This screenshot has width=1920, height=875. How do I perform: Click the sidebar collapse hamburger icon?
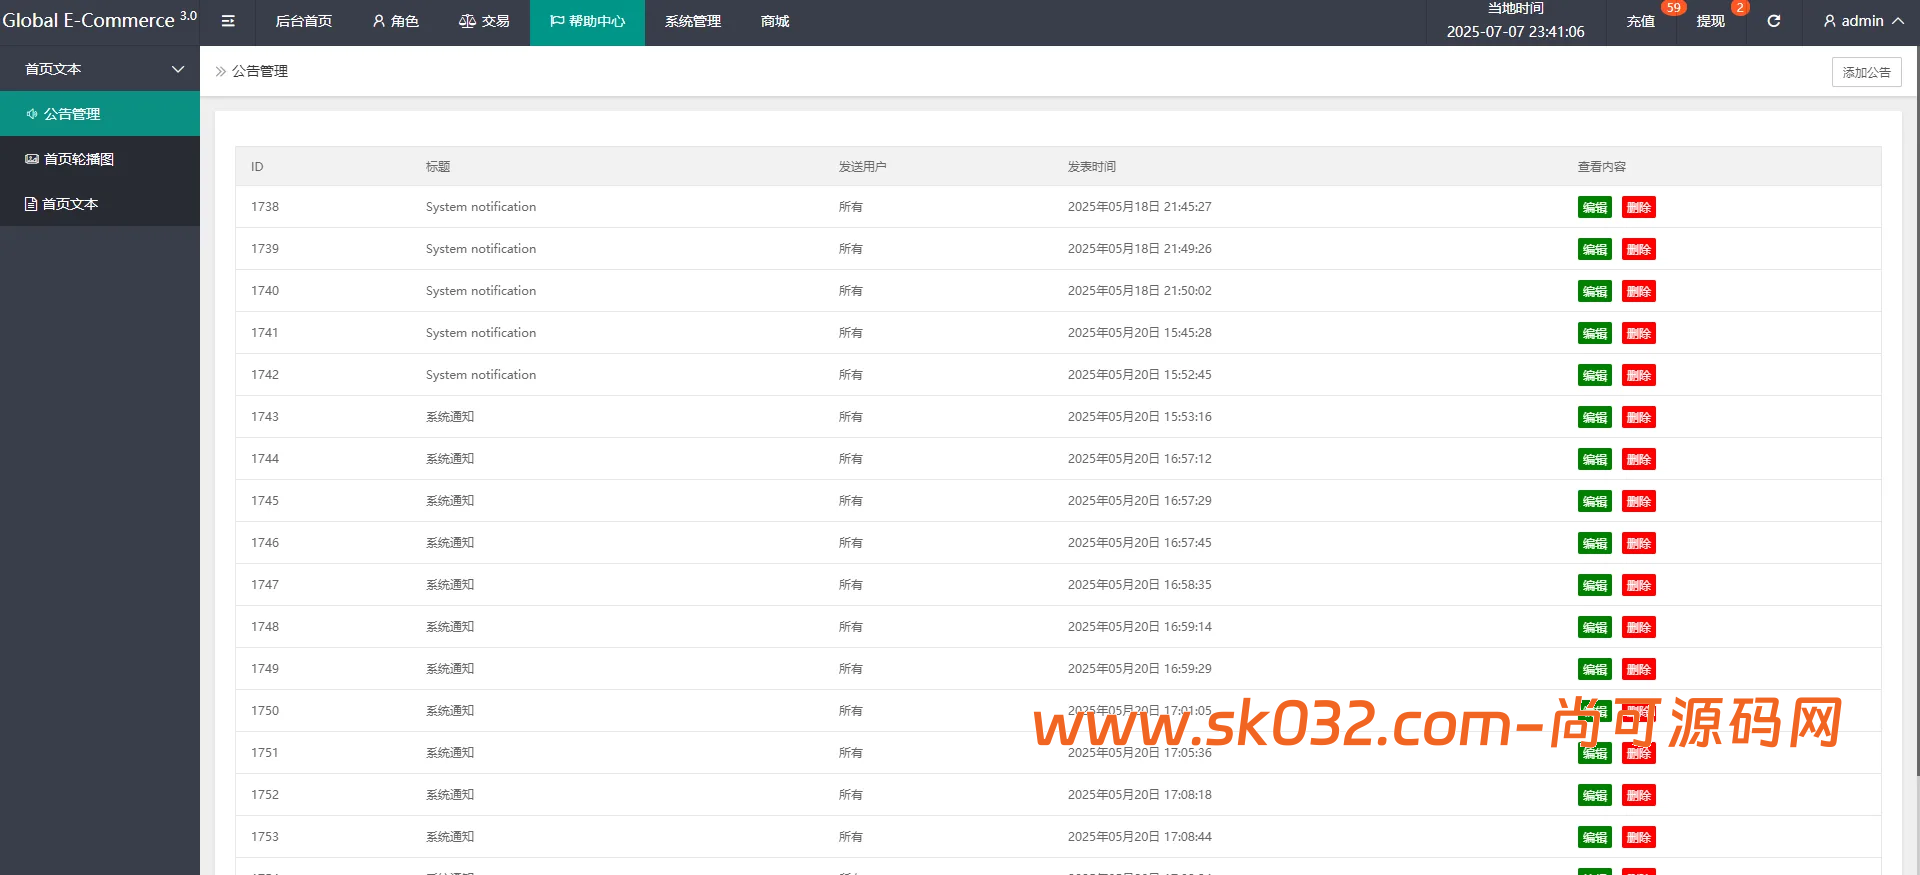click(x=228, y=21)
